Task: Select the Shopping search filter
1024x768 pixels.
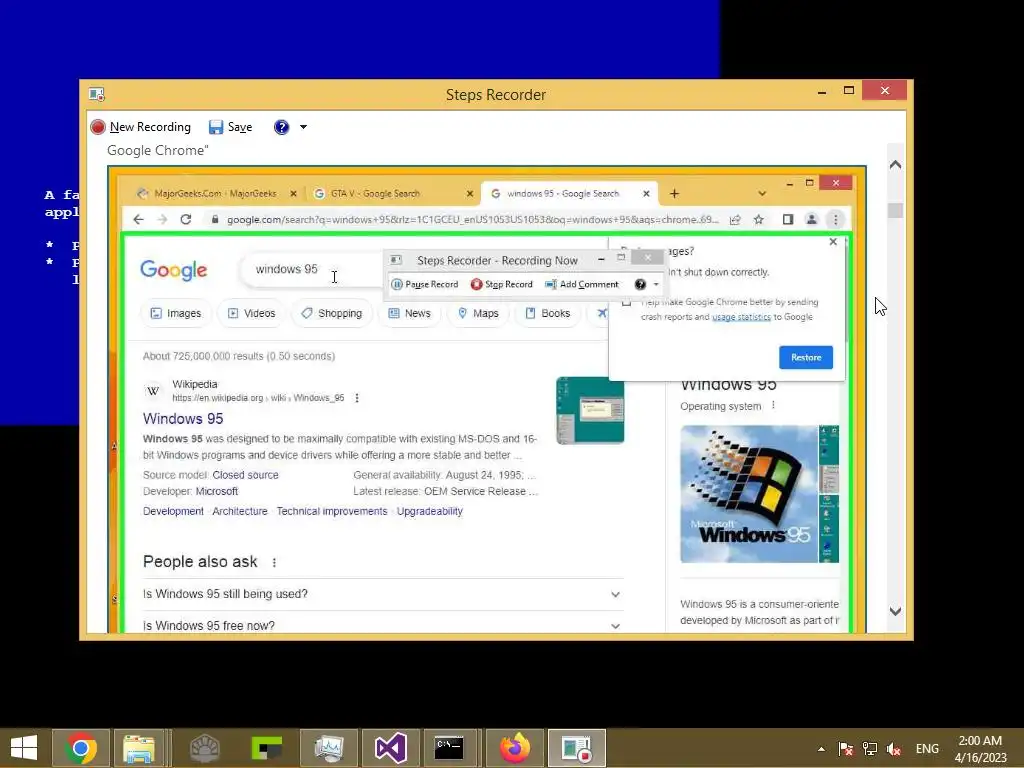Action: (x=332, y=313)
